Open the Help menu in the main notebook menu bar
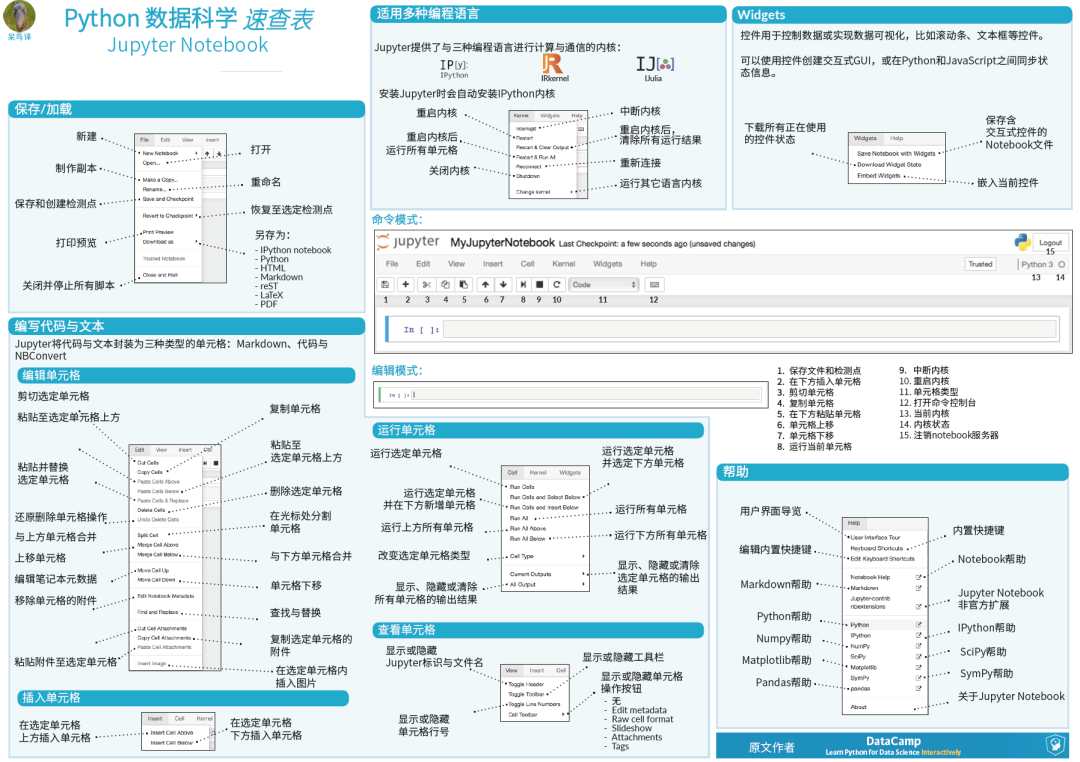The height and width of the screenshot is (762, 1080). point(648,264)
